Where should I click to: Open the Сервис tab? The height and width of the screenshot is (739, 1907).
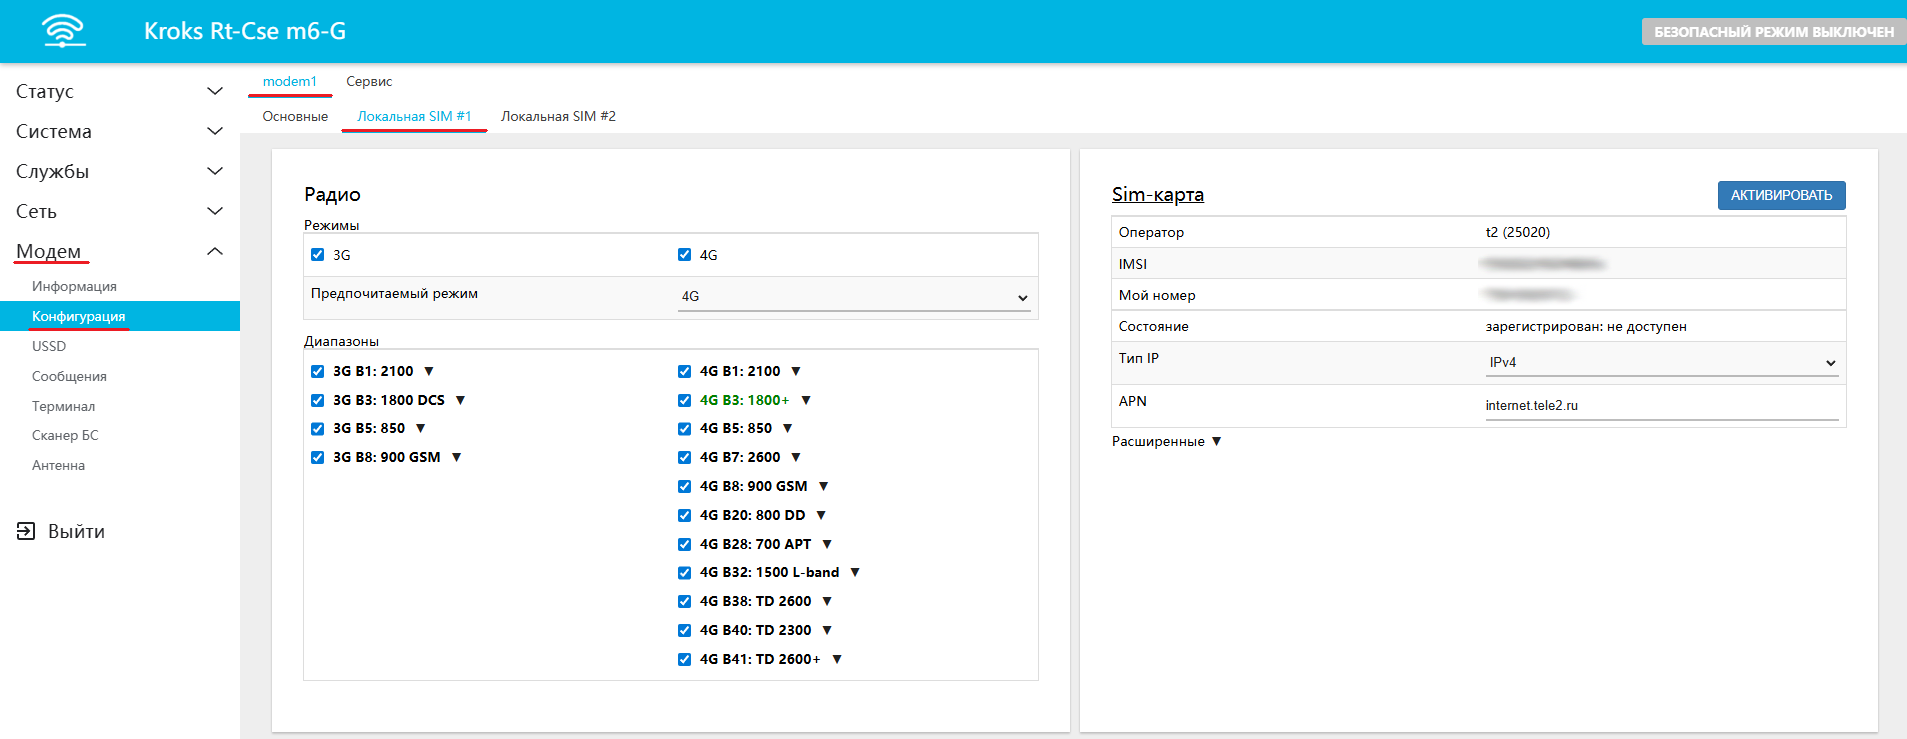pos(369,81)
